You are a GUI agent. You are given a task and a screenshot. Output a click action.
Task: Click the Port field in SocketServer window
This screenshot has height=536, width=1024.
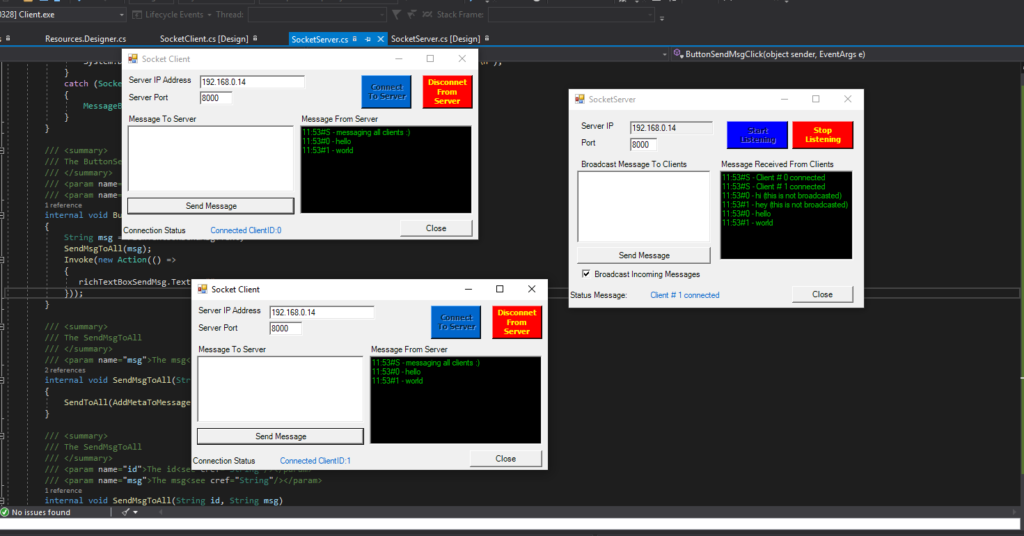645,145
